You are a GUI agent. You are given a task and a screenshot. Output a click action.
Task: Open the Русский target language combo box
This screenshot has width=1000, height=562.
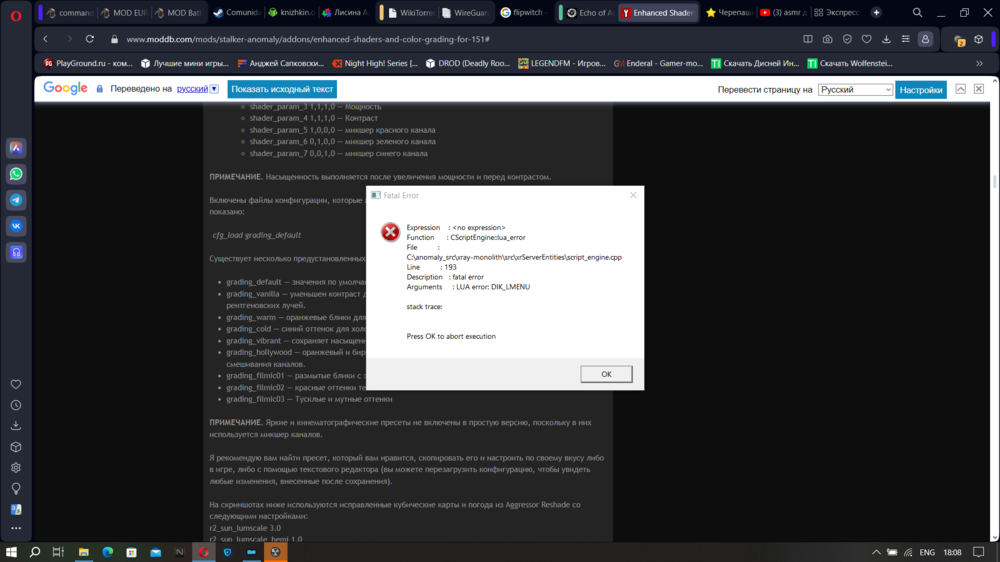click(855, 90)
